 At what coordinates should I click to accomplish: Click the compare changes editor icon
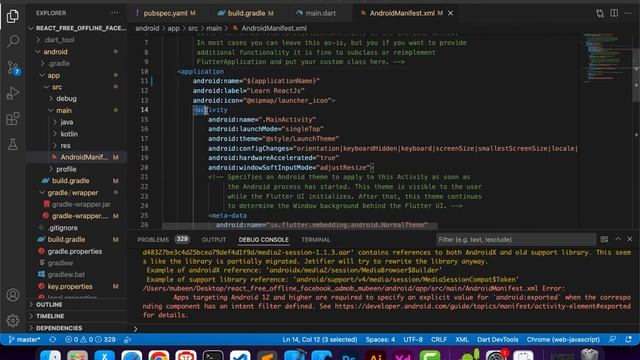tap(600, 13)
